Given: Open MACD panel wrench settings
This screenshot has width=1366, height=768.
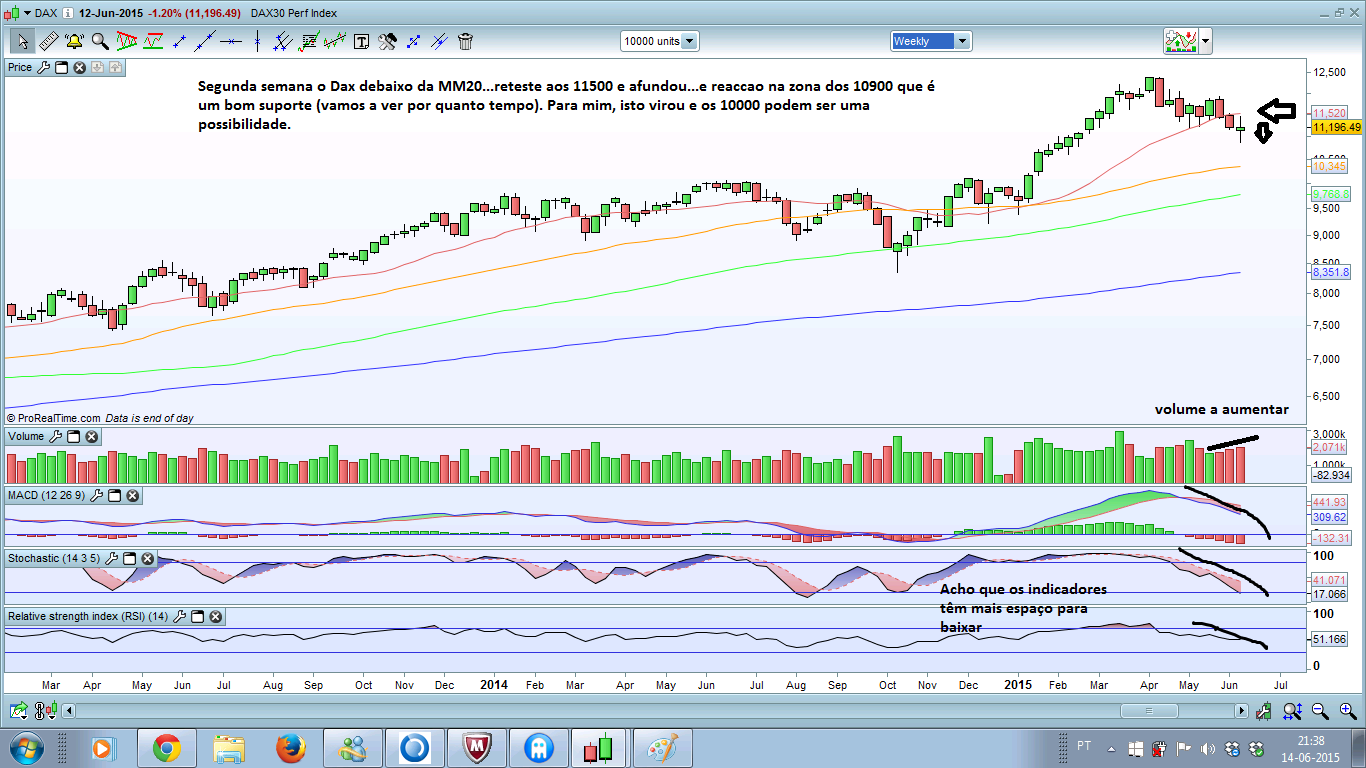Looking at the screenshot, I should 96,495.
